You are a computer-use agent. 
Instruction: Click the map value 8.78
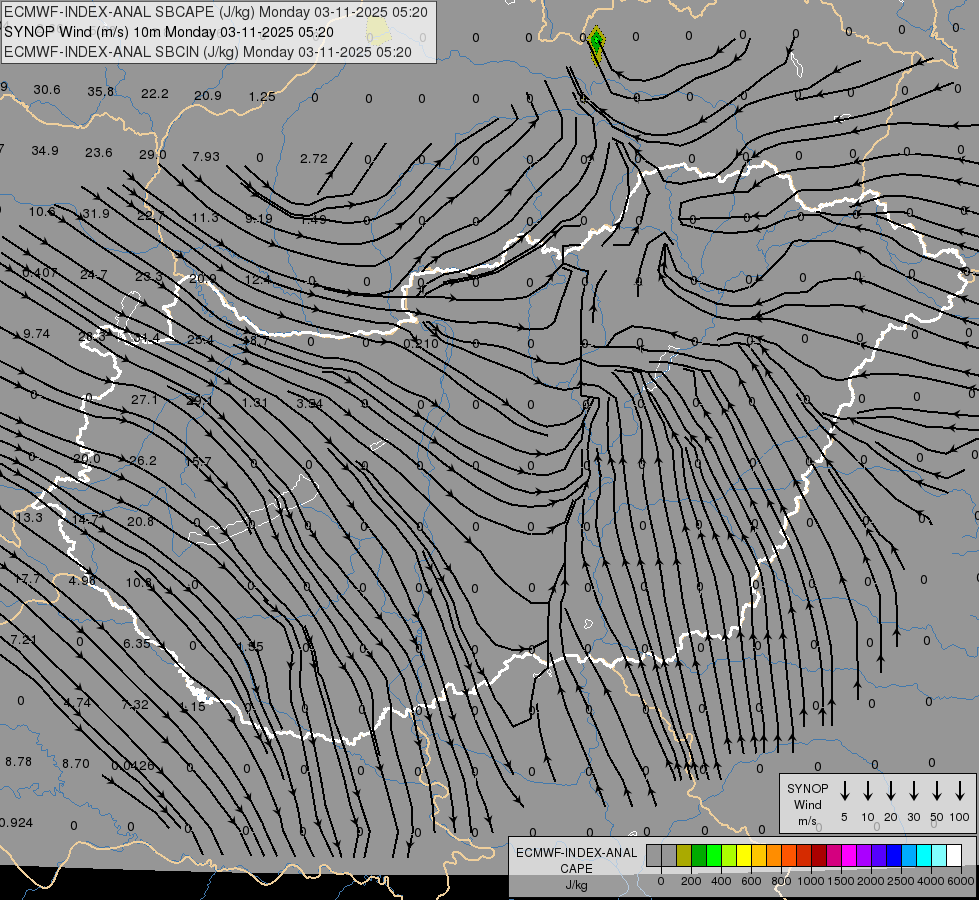pos(18,762)
